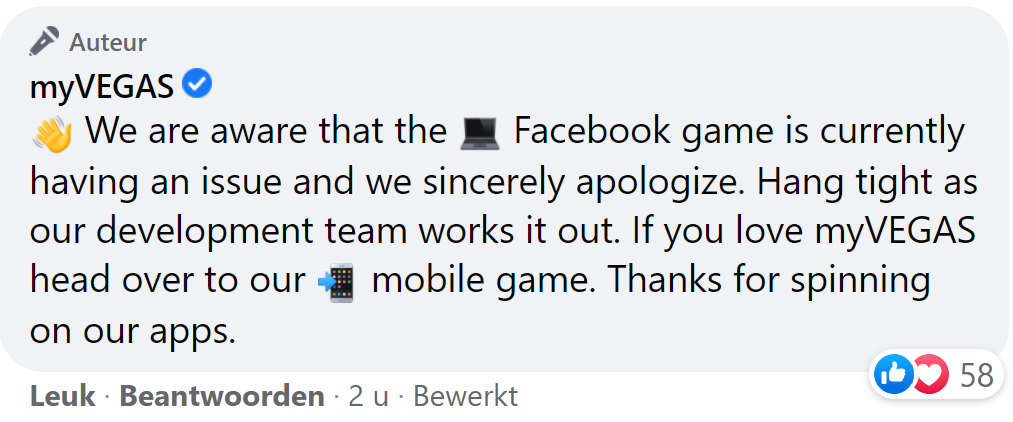Click the Auteur microphone icon
Screen dimensions: 1013x422
point(45,42)
